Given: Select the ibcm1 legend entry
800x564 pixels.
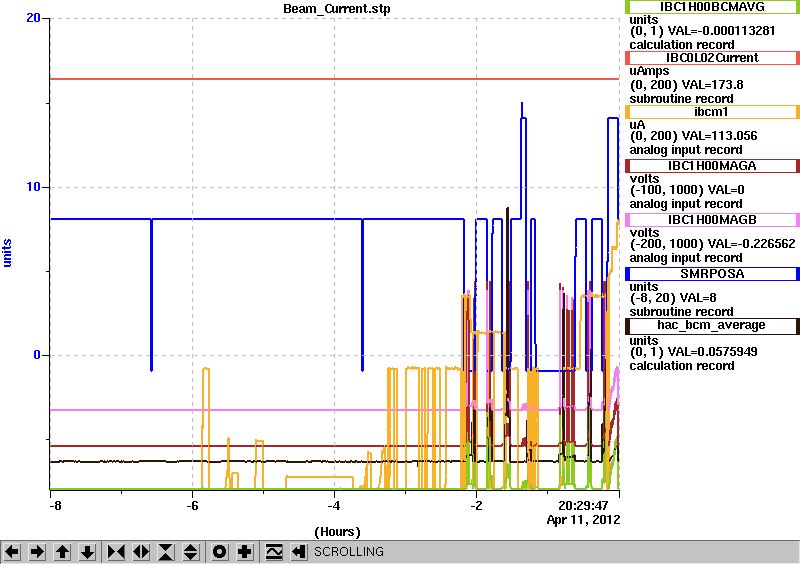Looking at the screenshot, I should [712, 112].
